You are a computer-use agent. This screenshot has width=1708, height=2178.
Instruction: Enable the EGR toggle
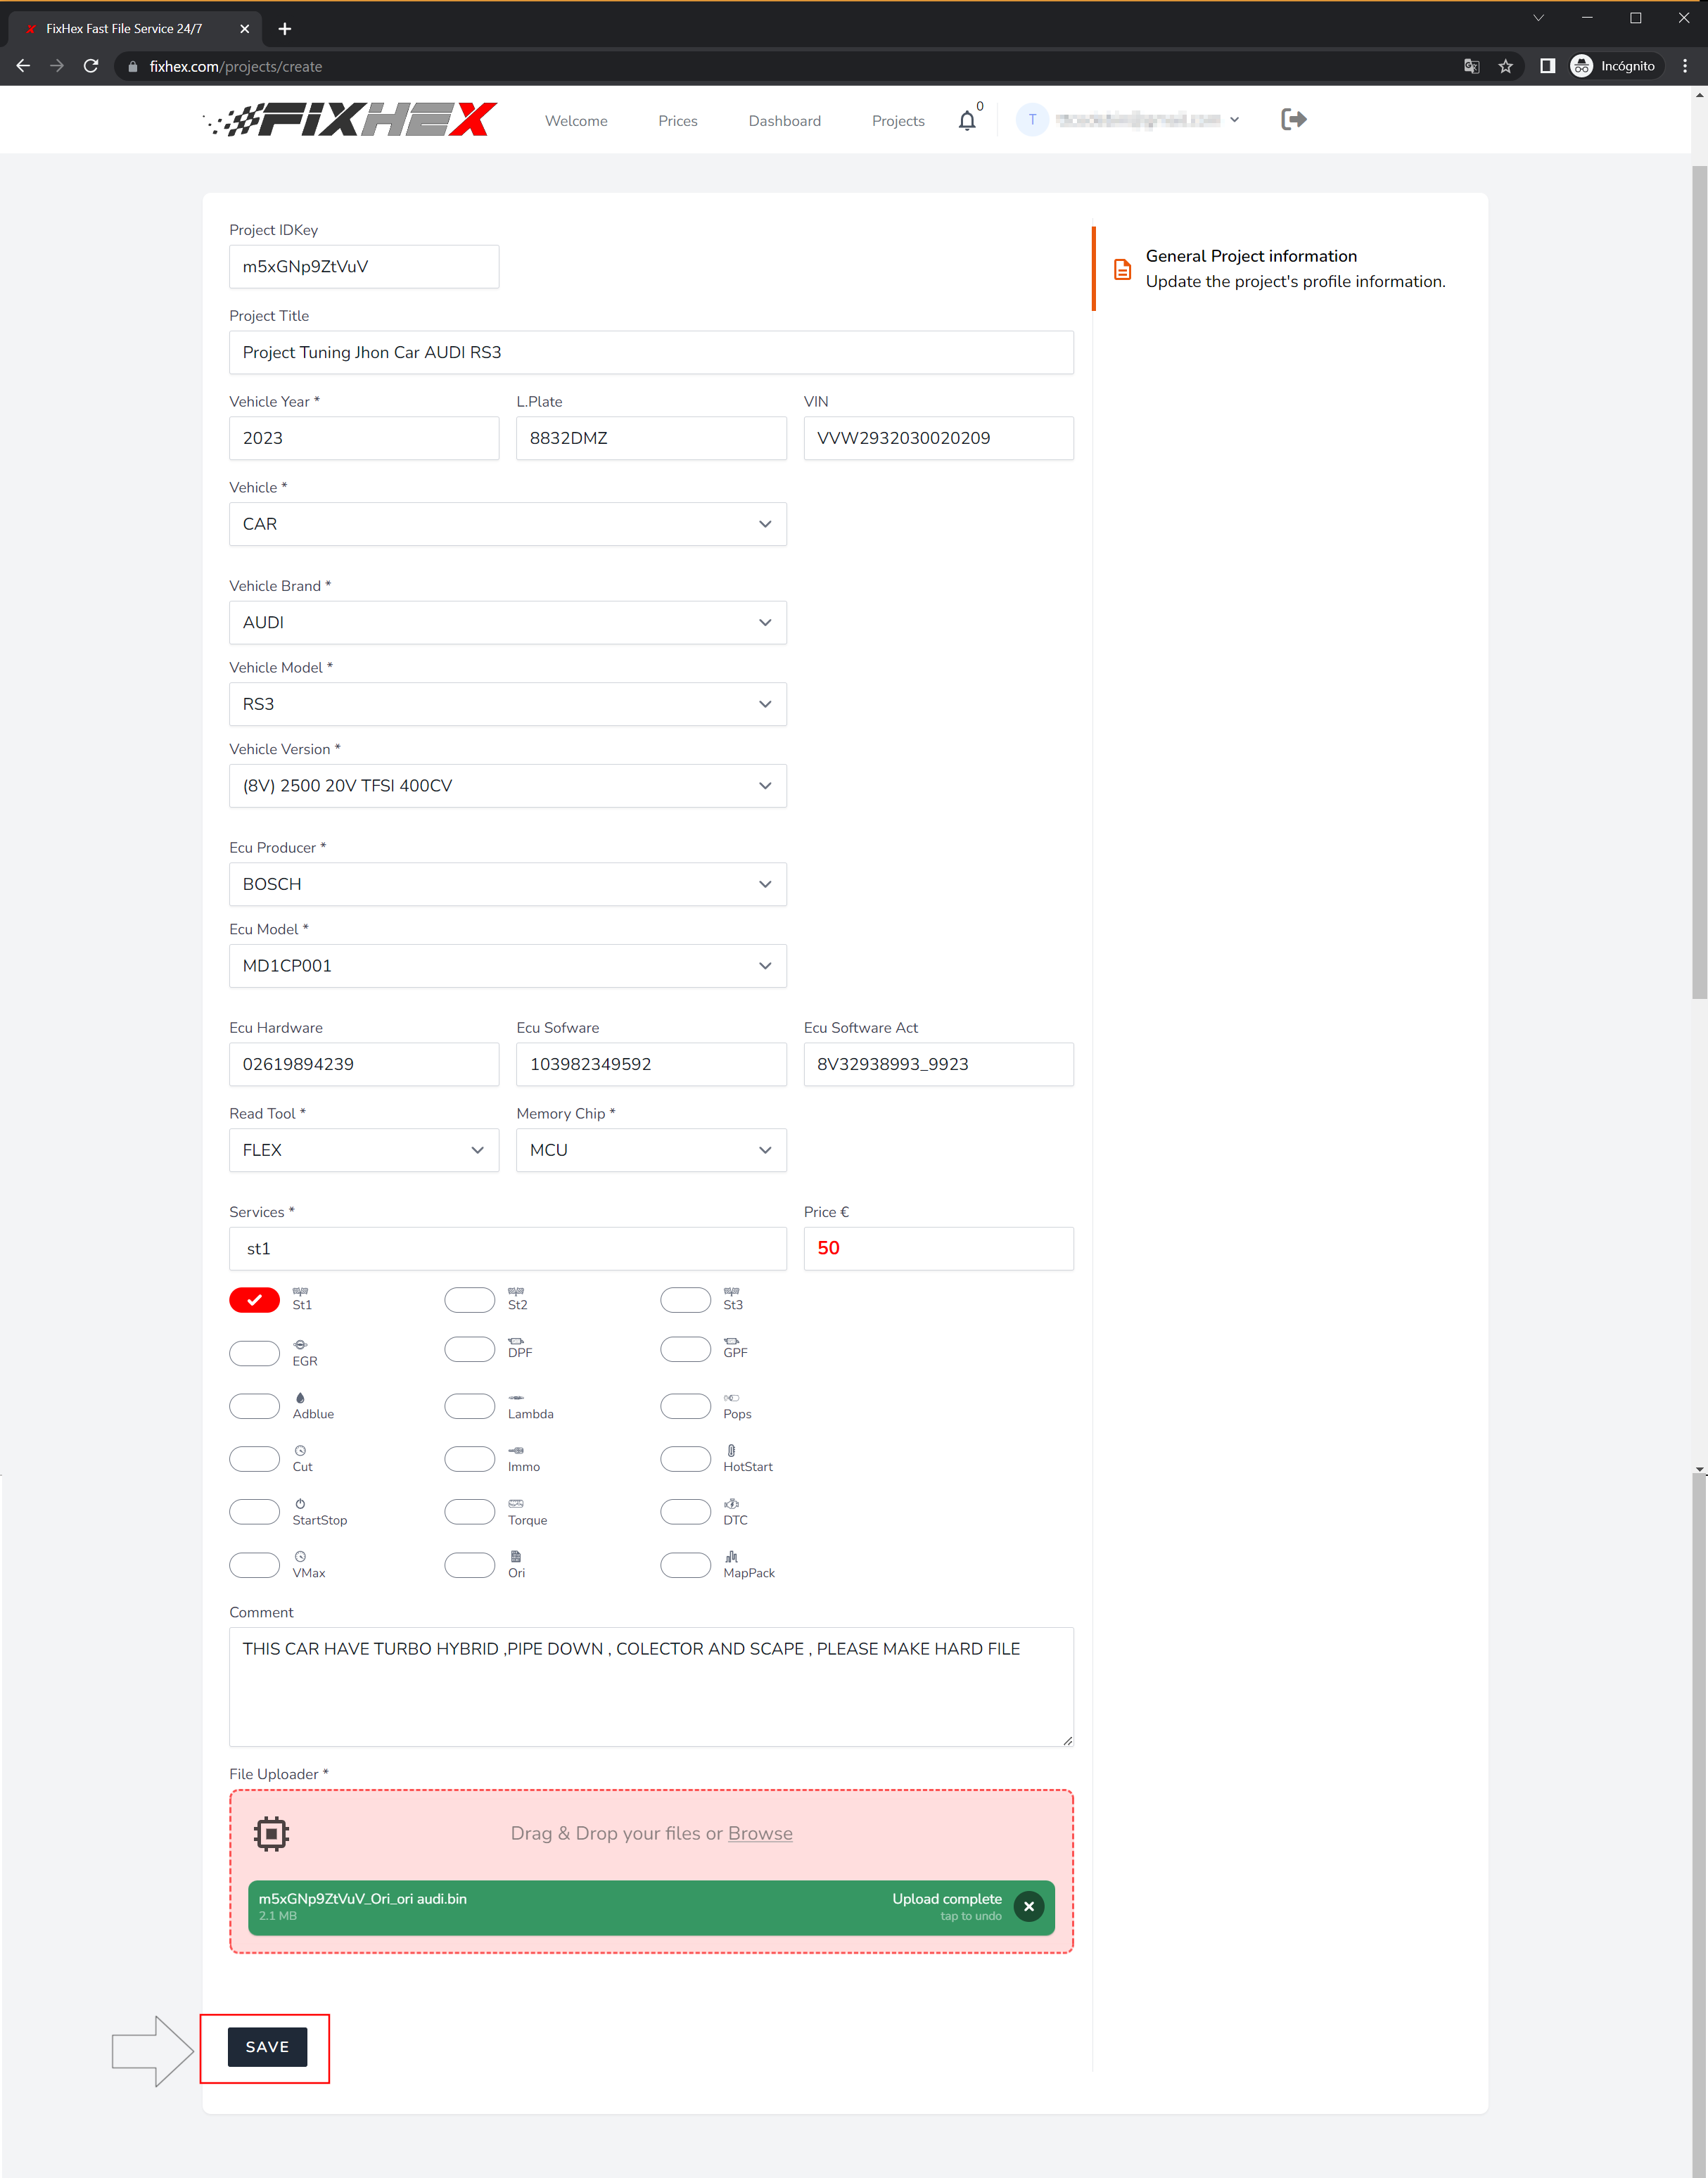pyautogui.click(x=254, y=1353)
